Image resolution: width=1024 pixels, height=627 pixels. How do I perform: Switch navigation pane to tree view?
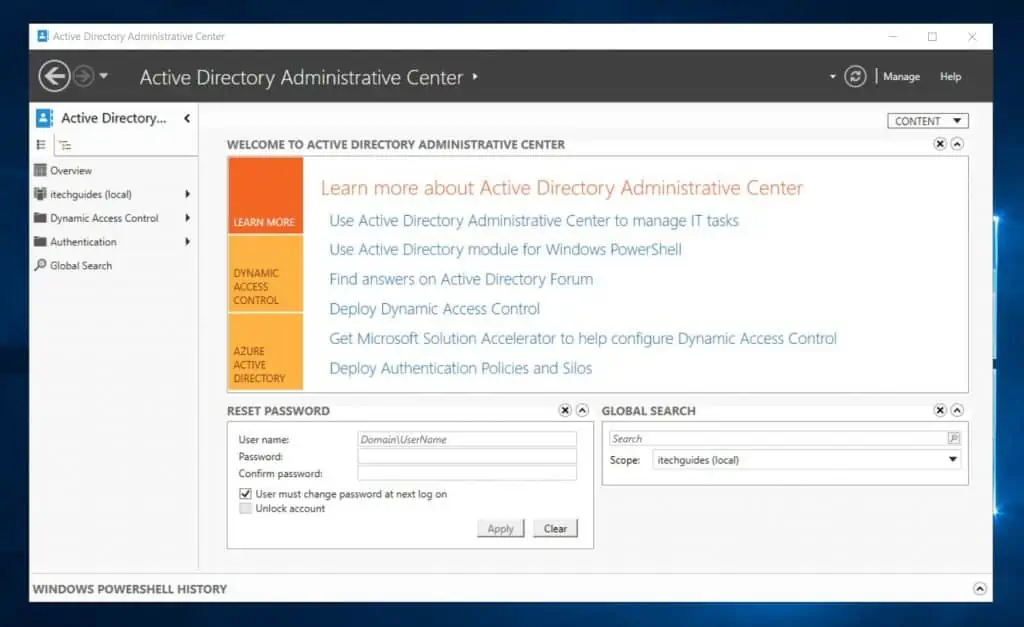[x=65, y=145]
